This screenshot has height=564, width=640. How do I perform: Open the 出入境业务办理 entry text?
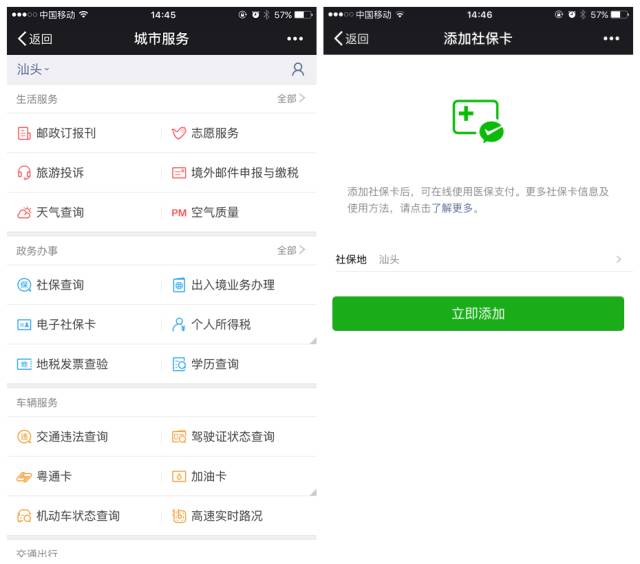coord(233,284)
